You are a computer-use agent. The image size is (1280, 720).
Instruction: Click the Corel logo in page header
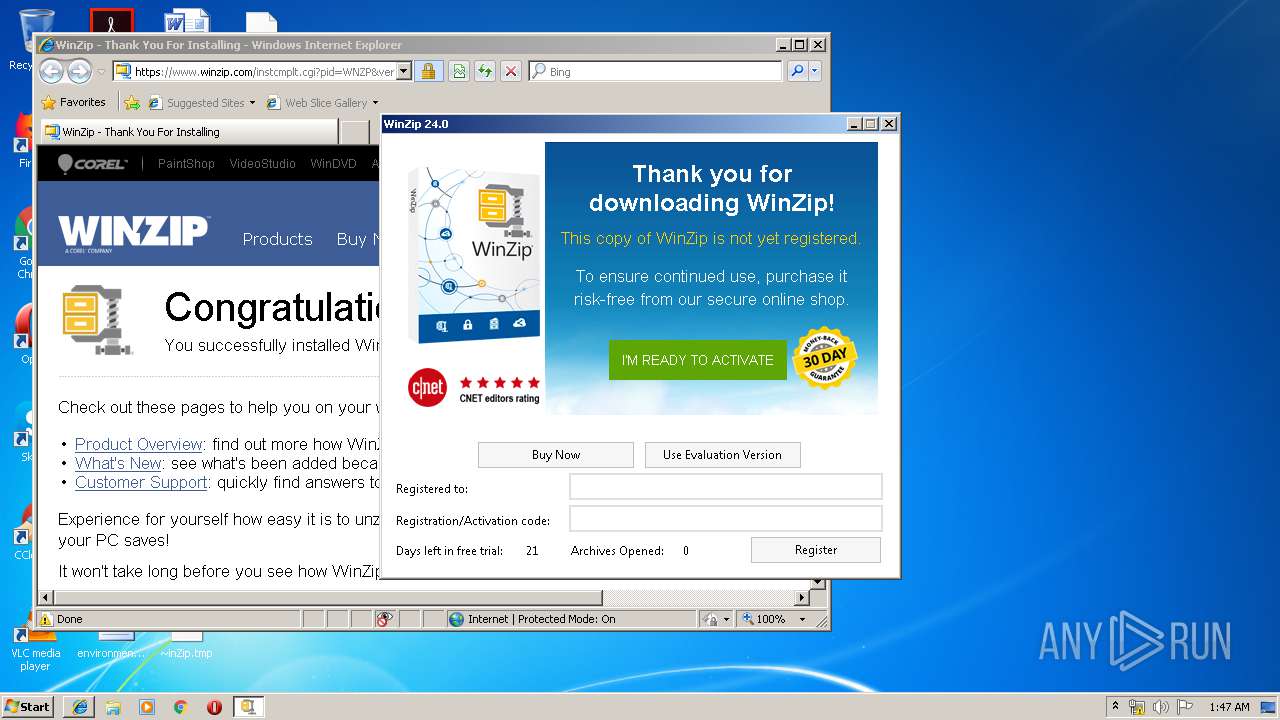point(92,163)
